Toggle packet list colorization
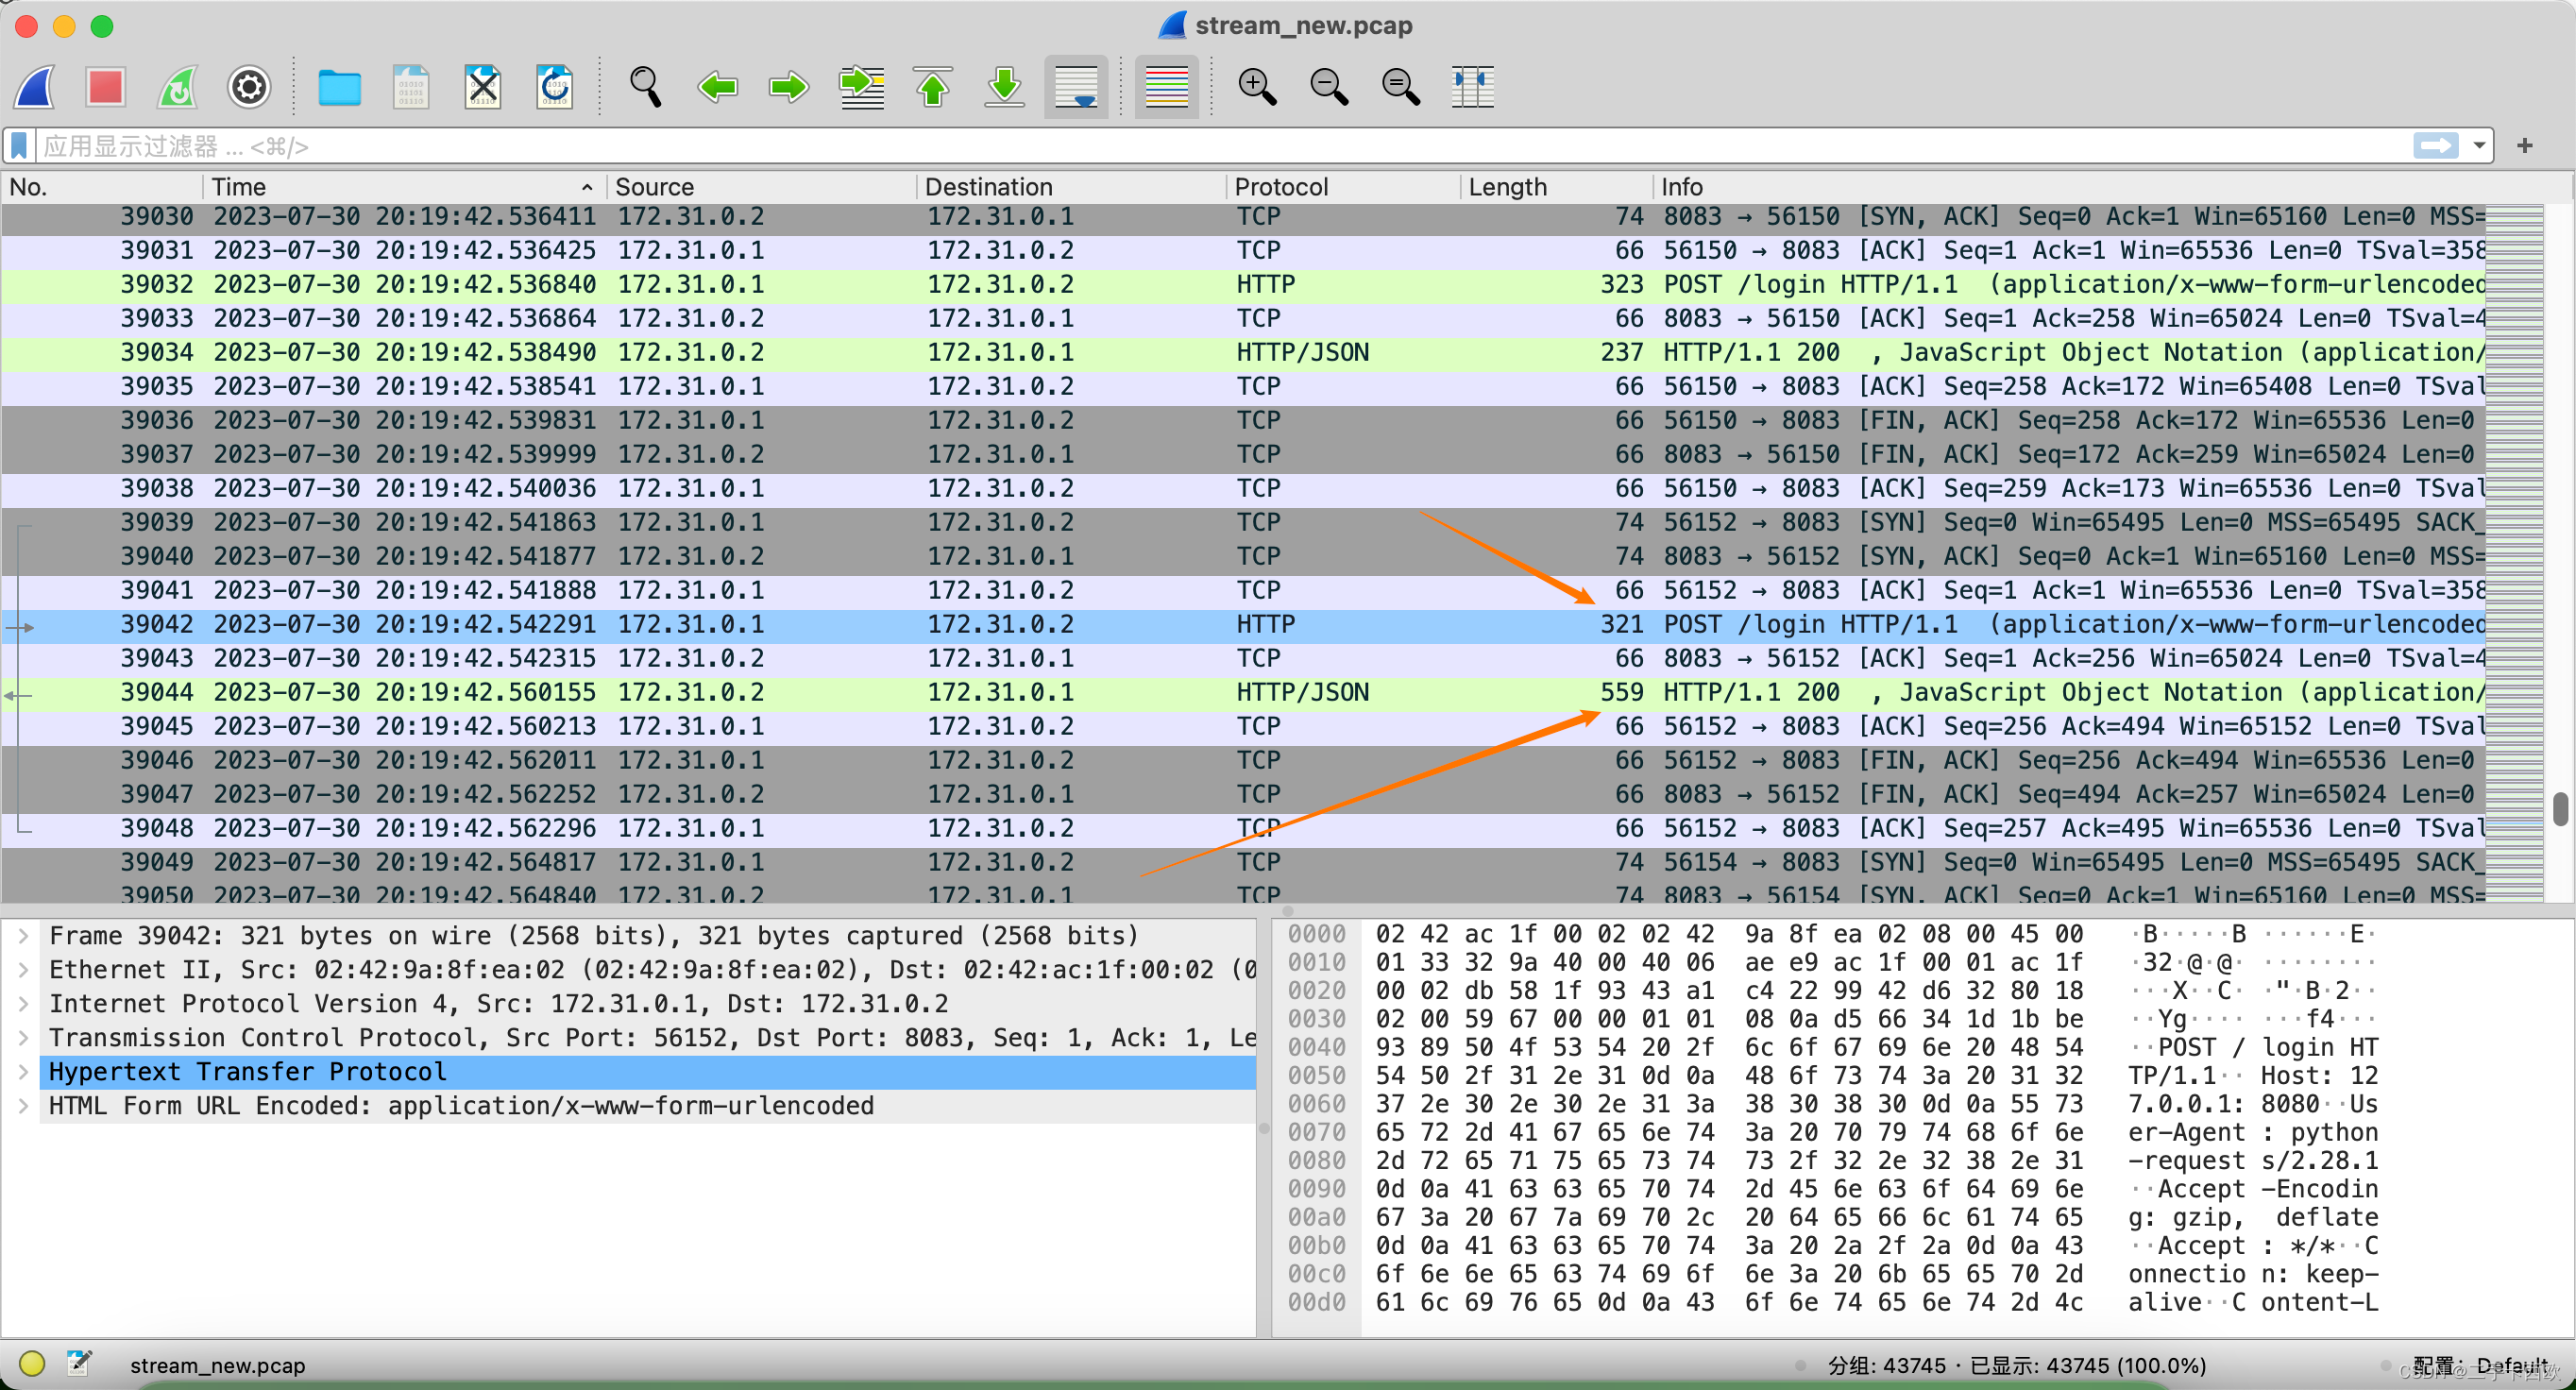The width and height of the screenshot is (2576, 1390). [x=1166, y=87]
